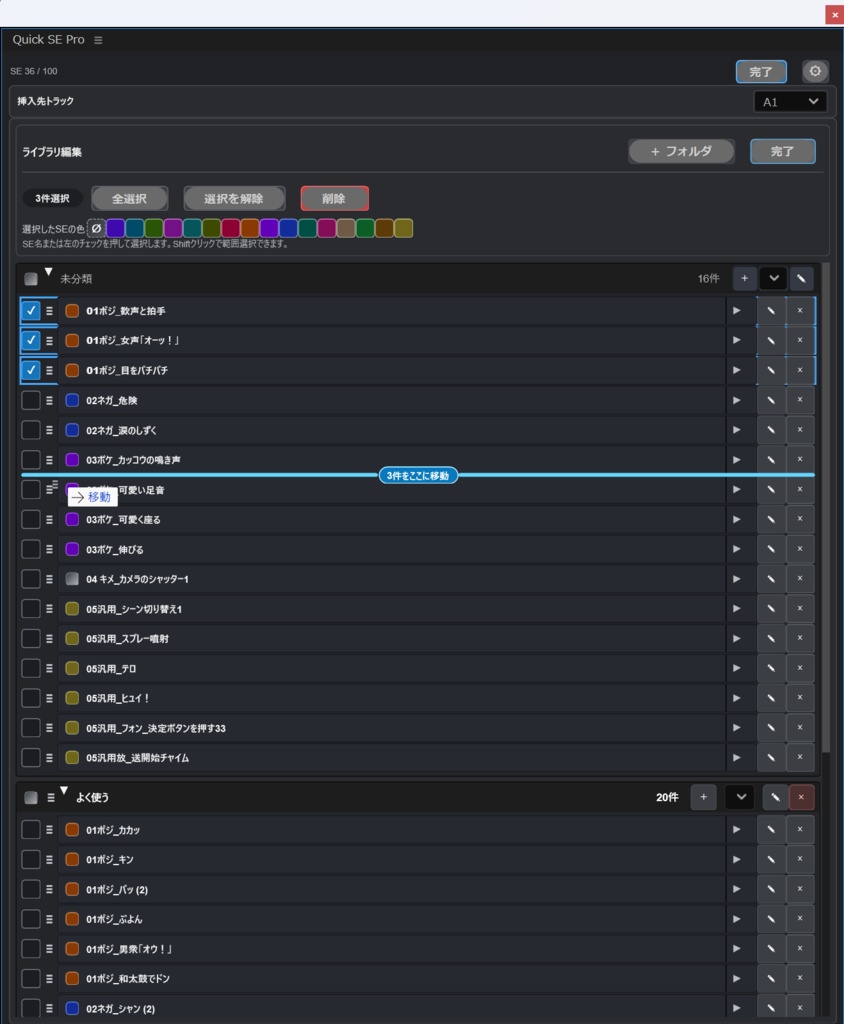Click the 選択を解除 button
This screenshot has height=1024, width=844.
click(x=234, y=199)
